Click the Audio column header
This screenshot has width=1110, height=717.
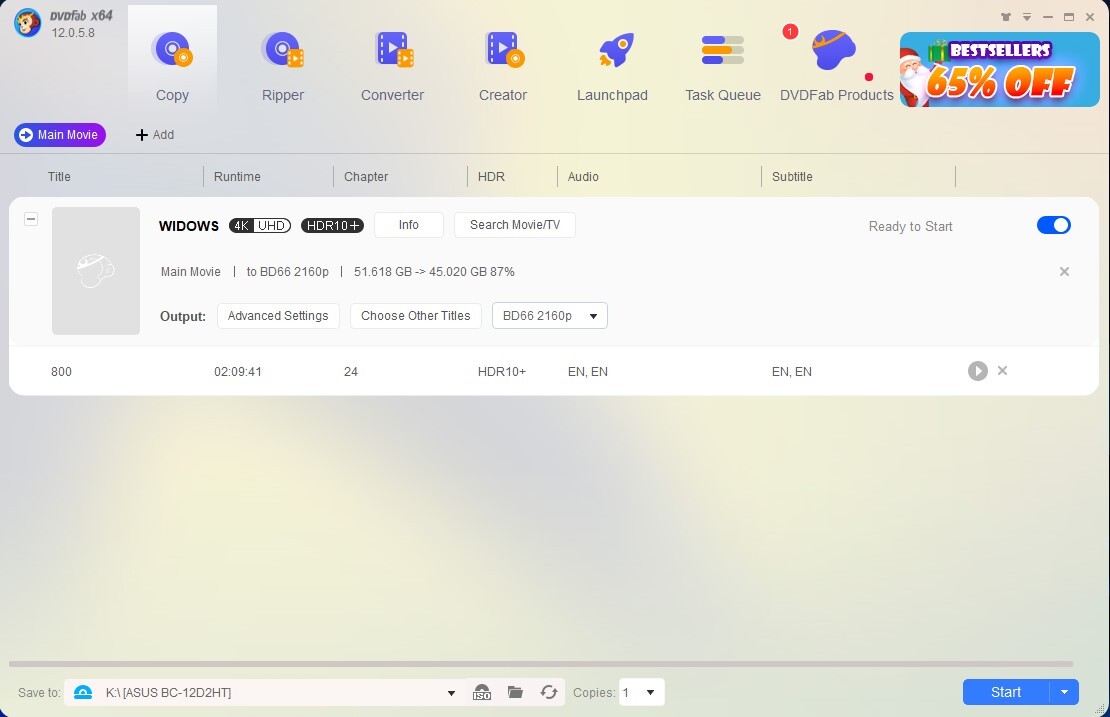583,176
